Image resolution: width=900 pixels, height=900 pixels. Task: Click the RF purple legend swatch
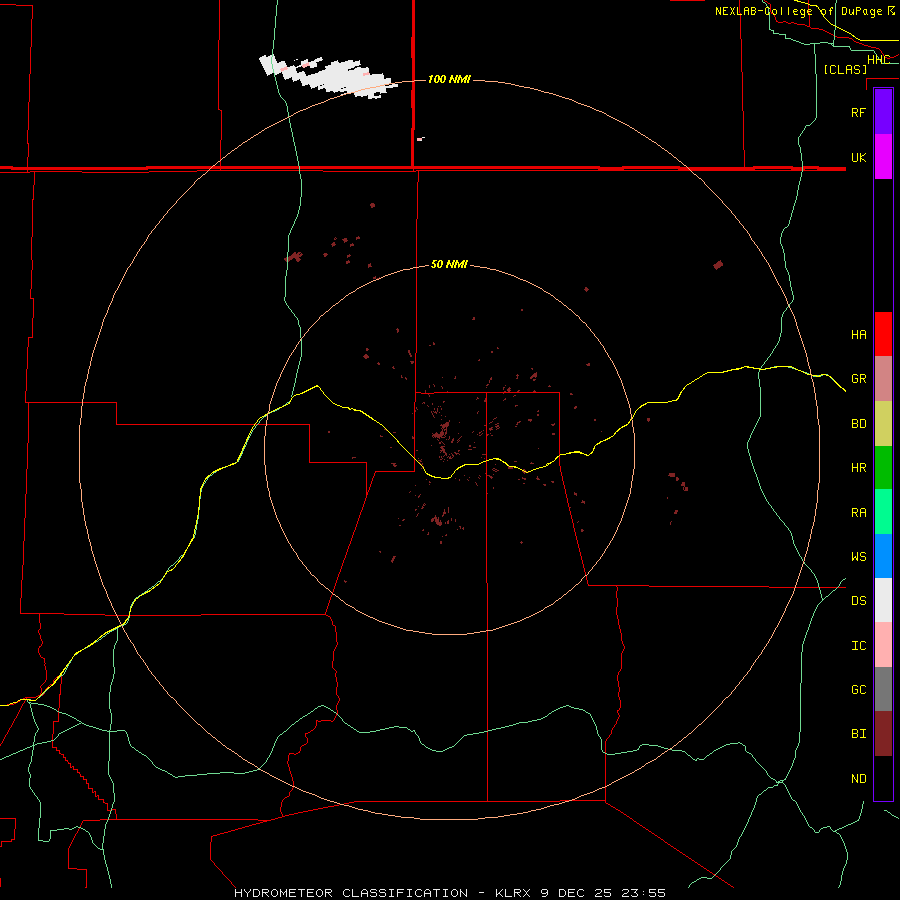click(883, 112)
